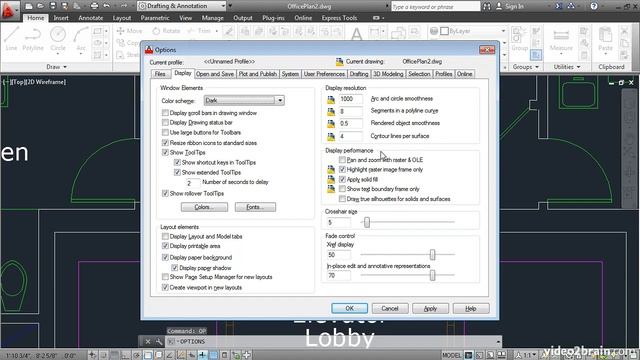Screen dimensions: 640x360
Task: Switch to the Files tab in Options
Action: coord(160,74)
